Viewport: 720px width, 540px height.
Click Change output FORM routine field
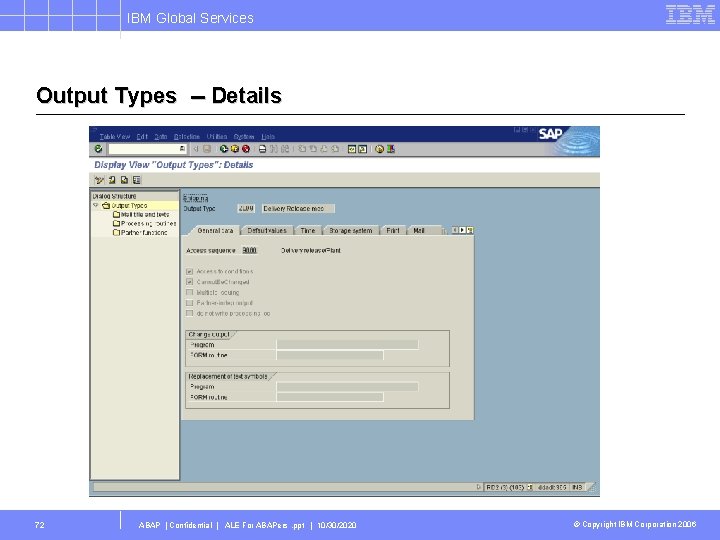pos(330,355)
